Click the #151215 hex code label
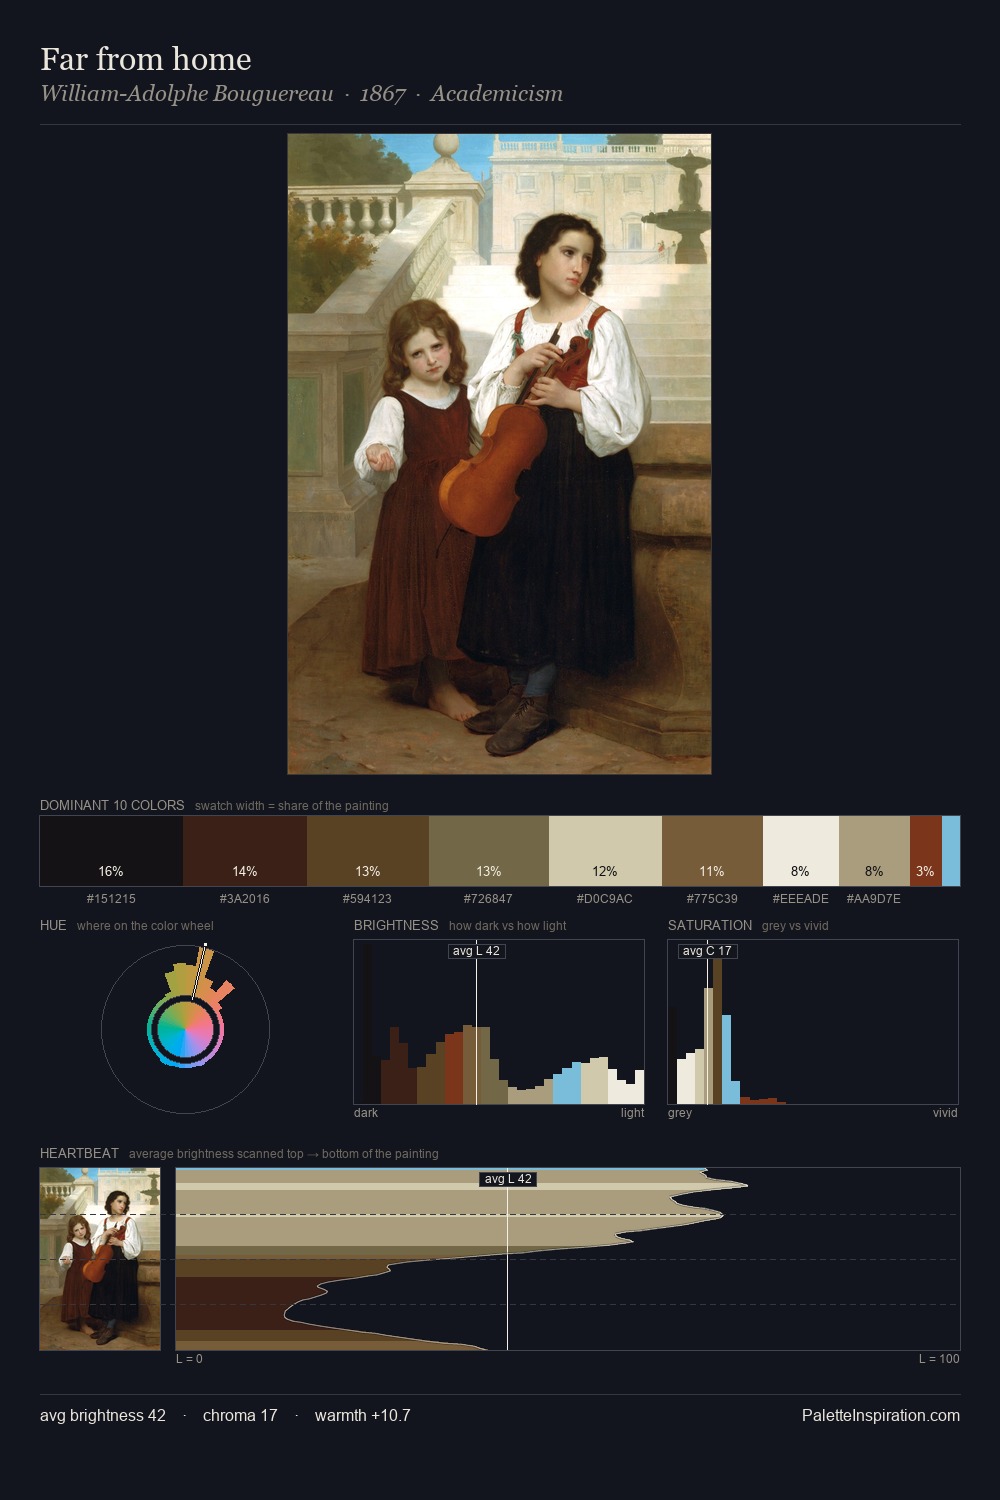Viewport: 1000px width, 1500px height. 111,899
